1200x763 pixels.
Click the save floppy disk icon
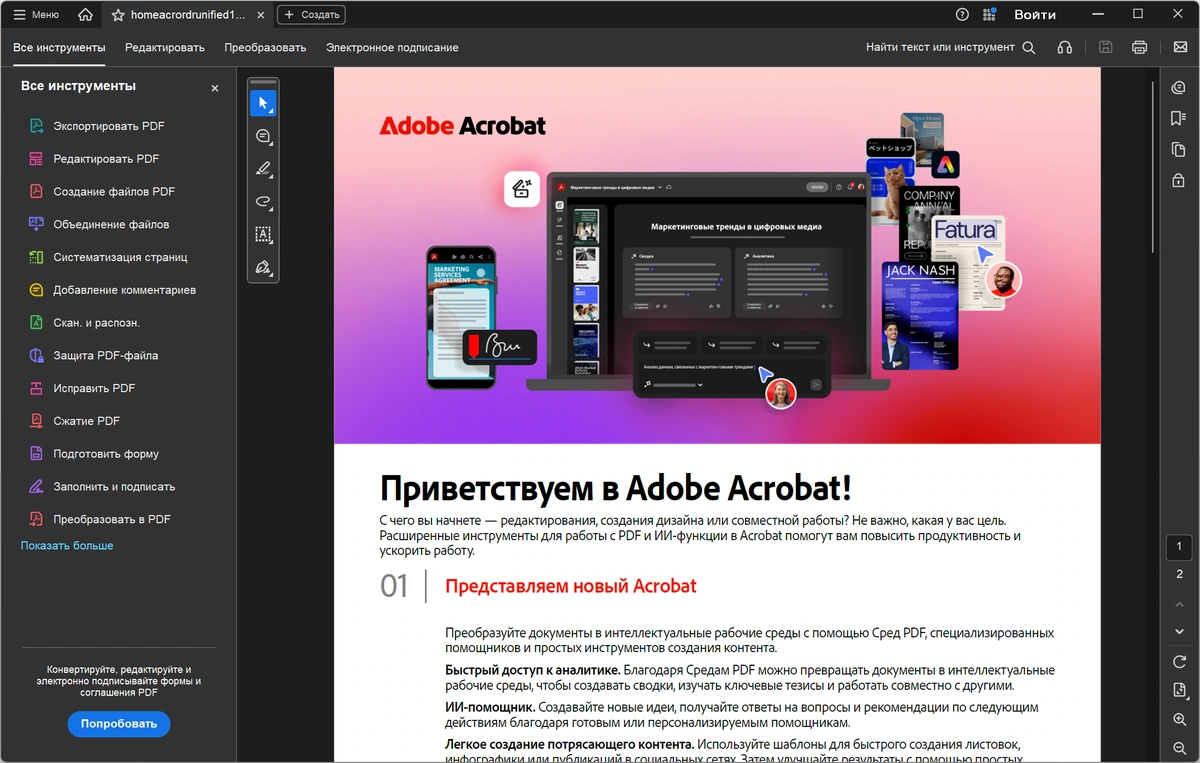[x=1106, y=47]
